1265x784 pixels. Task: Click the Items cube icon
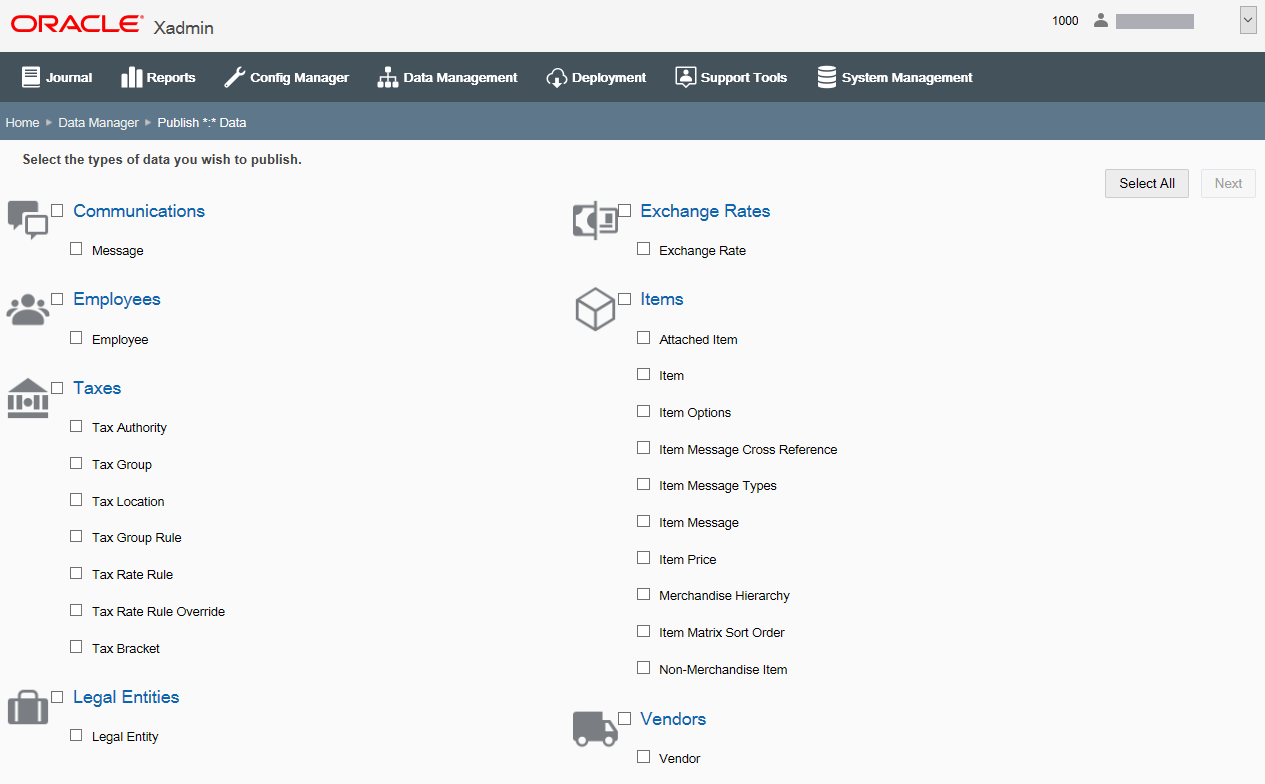(x=596, y=309)
